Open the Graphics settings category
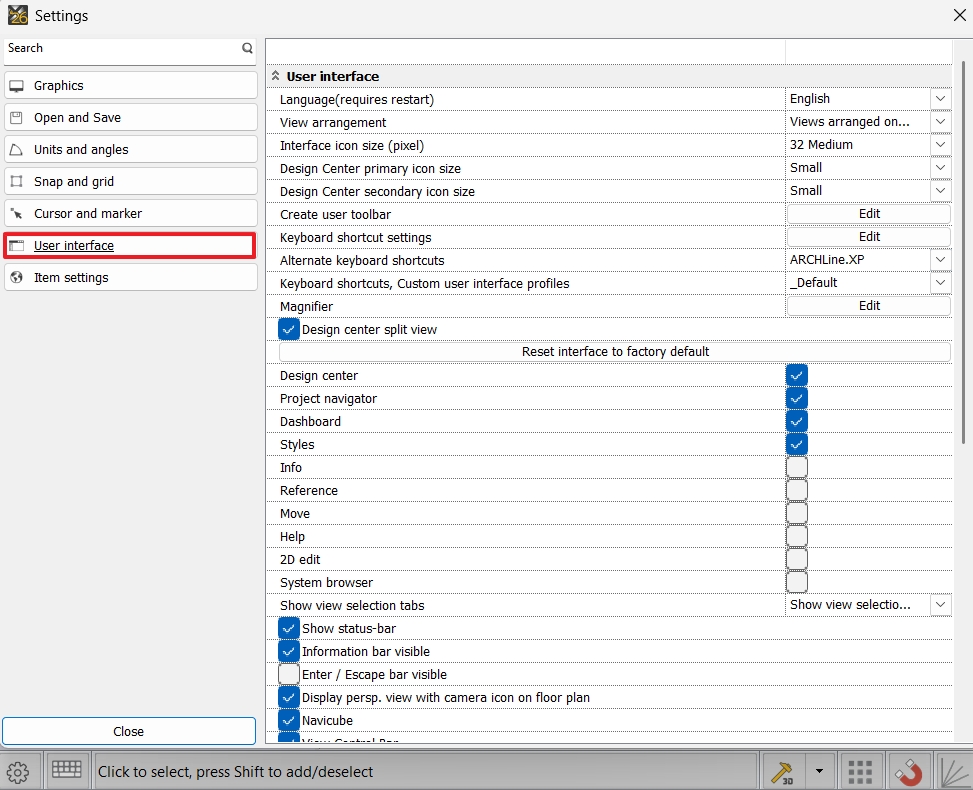The height and width of the screenshot is (790, 973). click(130, 86)
